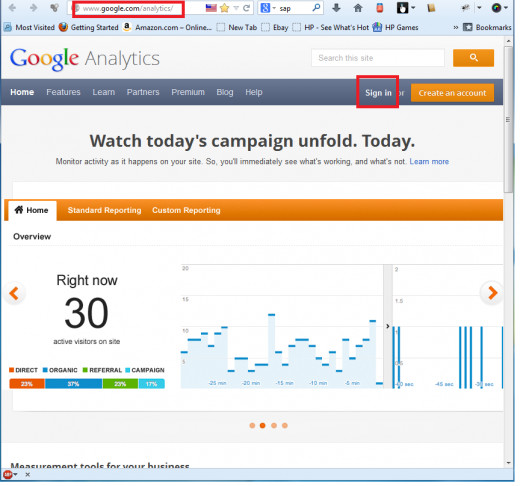Select the third carousel dot

274,425
